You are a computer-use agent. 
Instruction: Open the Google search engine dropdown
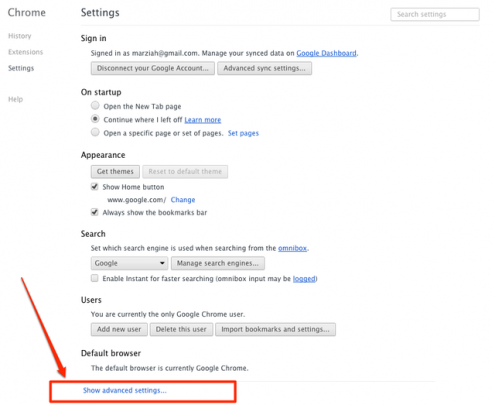[x=129, y=263]
